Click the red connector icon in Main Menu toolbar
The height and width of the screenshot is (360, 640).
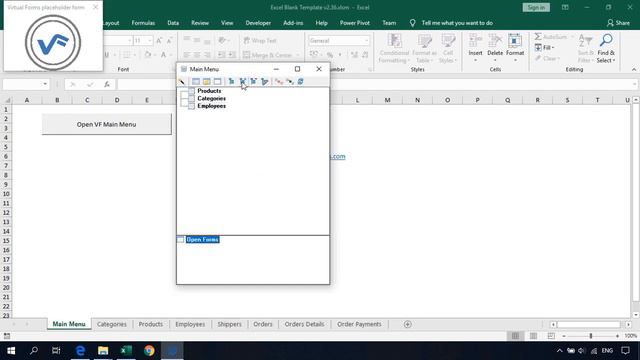tap(279, 82)
